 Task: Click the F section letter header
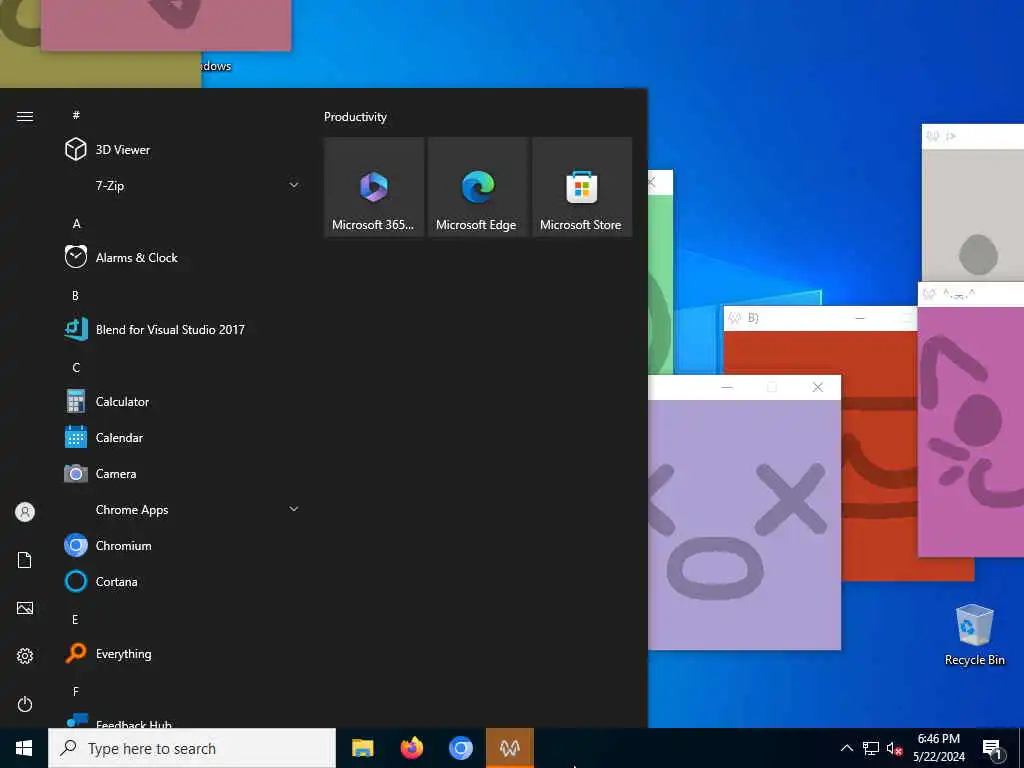pyautogui.click(x=76, y=691)
